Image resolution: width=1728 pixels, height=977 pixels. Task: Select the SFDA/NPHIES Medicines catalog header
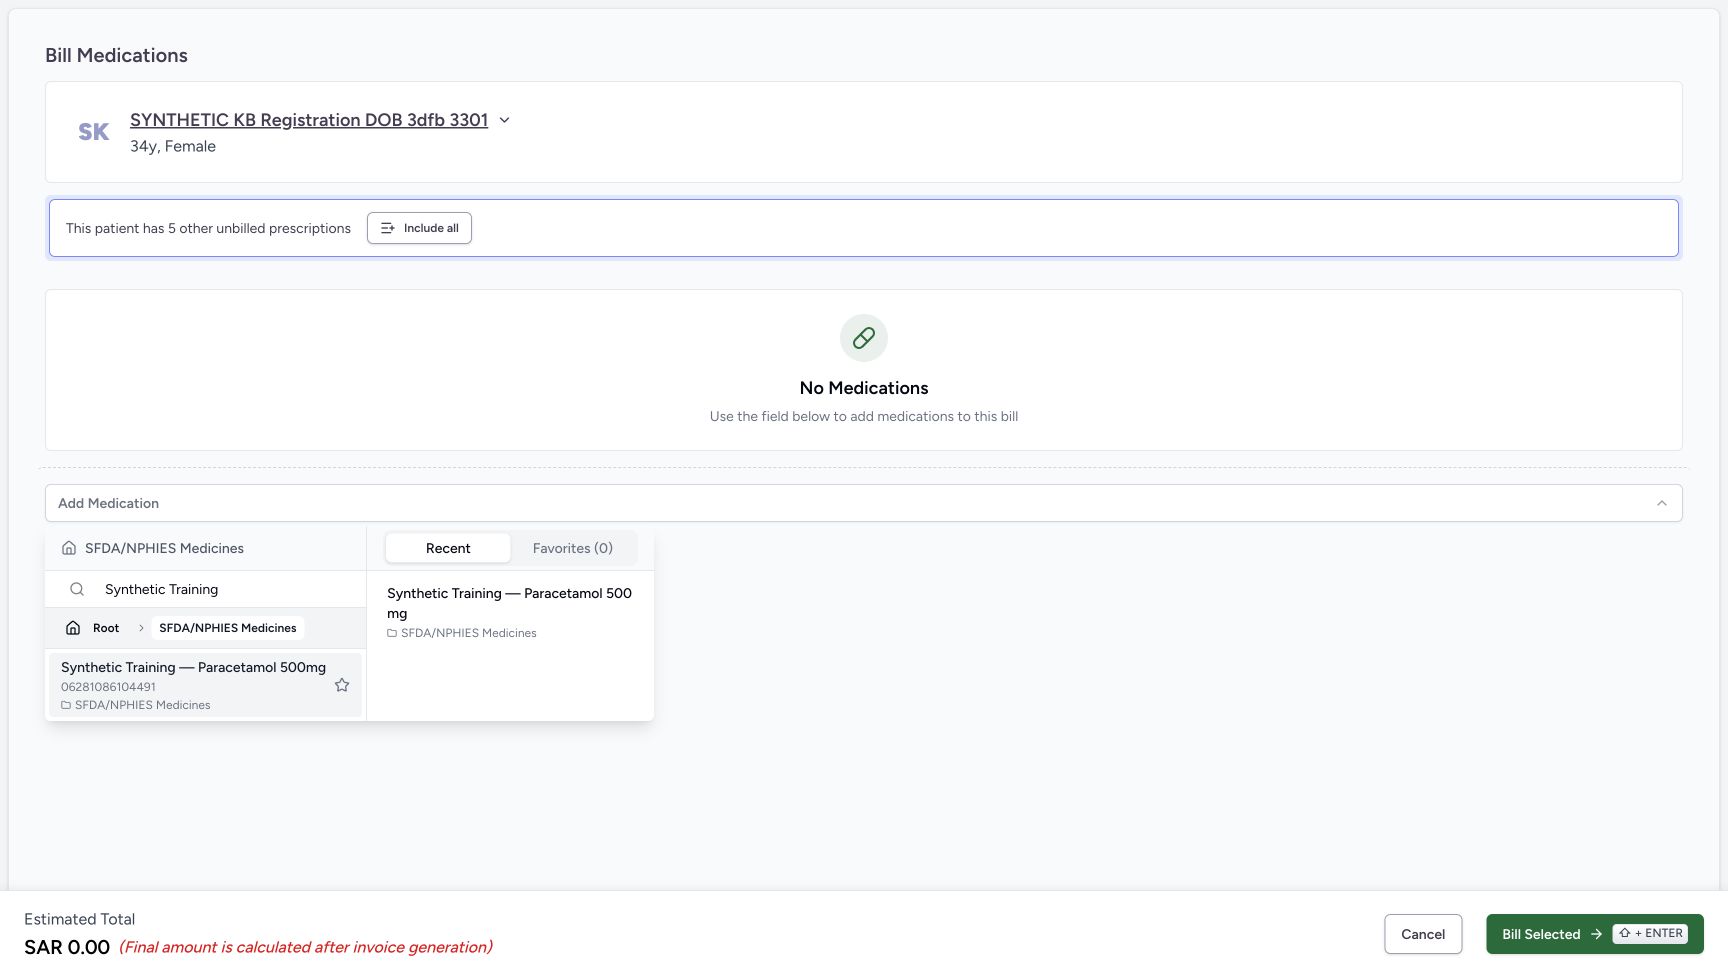click(x=164, y=548)
